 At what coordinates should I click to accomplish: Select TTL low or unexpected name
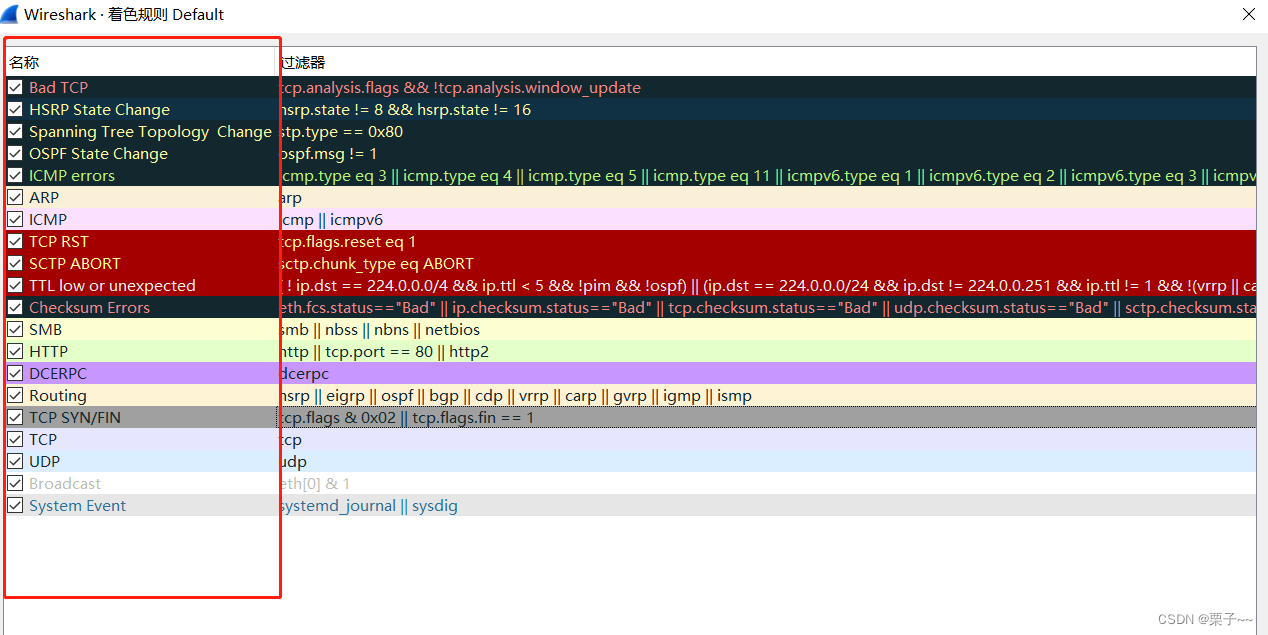(x=112, y=286)
